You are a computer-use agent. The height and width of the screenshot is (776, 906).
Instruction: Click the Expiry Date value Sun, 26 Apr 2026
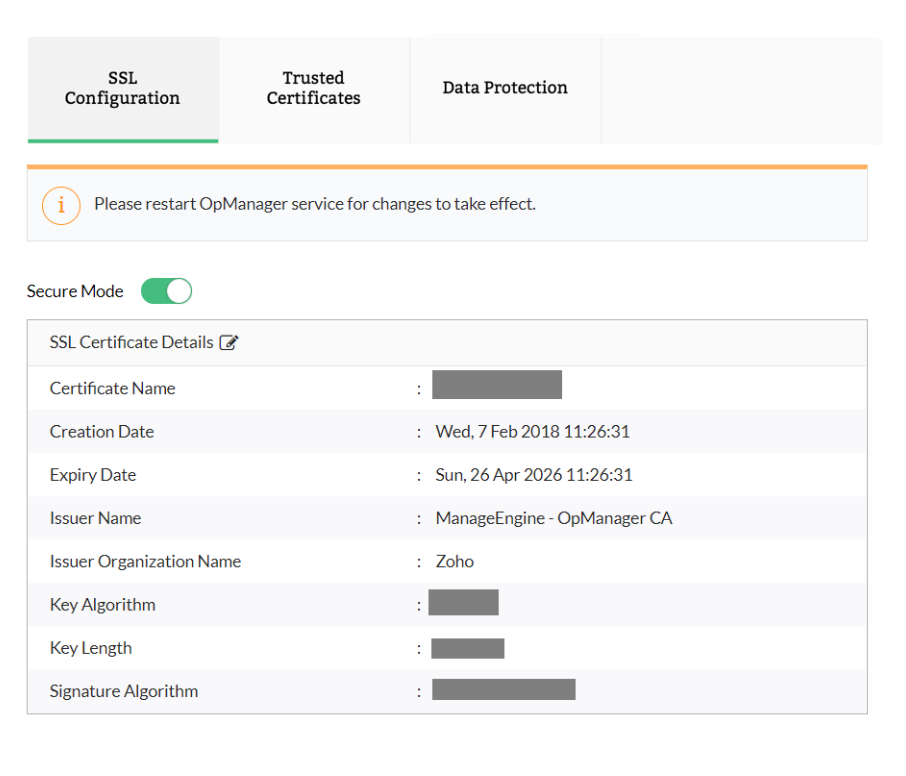coord(534,475)
